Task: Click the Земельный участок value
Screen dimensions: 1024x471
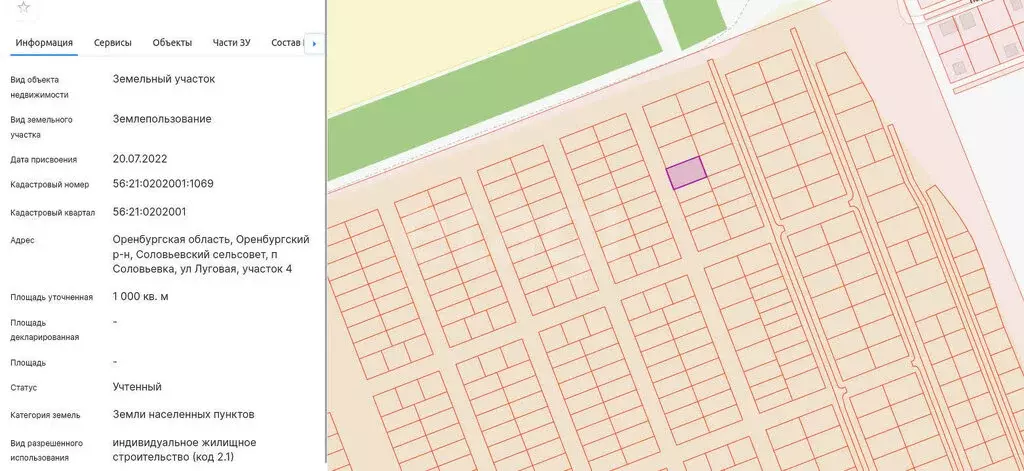Action: (164, 79)
